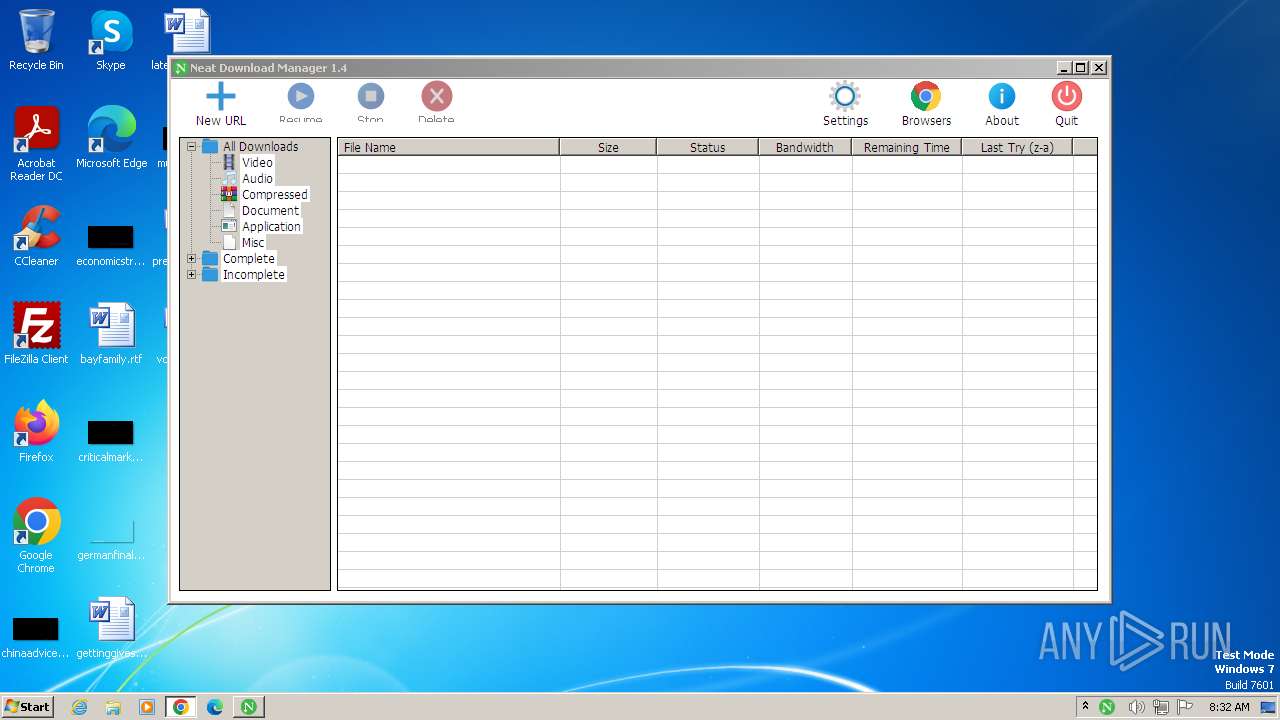Select the Application category

[271, 226]
